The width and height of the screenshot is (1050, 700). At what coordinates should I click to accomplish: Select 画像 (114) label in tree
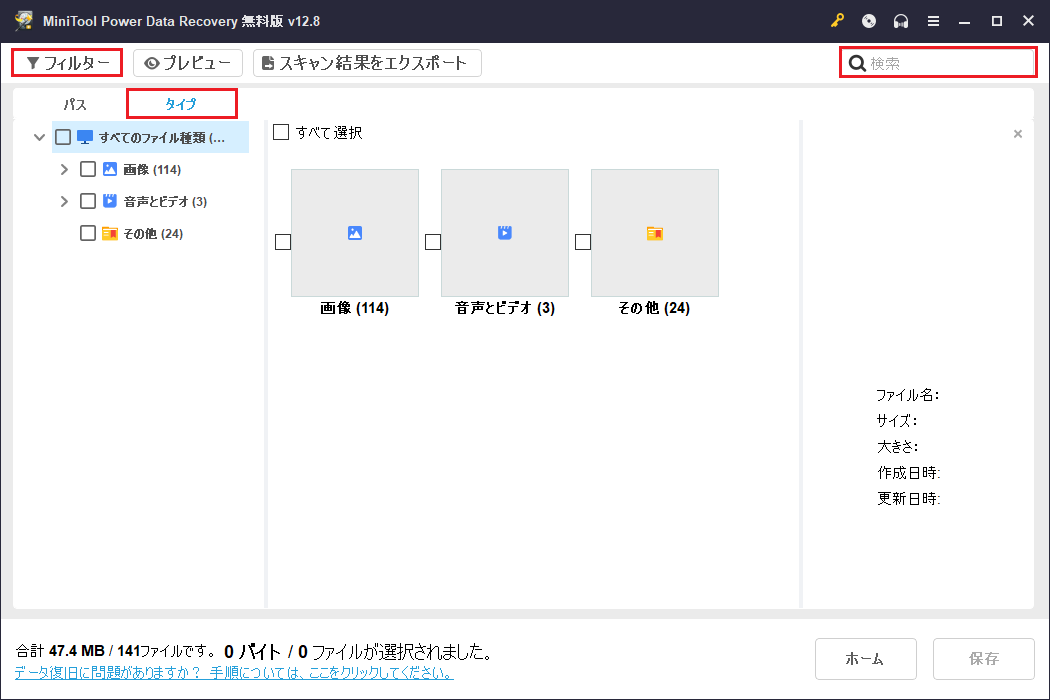[x=152, y=169]
